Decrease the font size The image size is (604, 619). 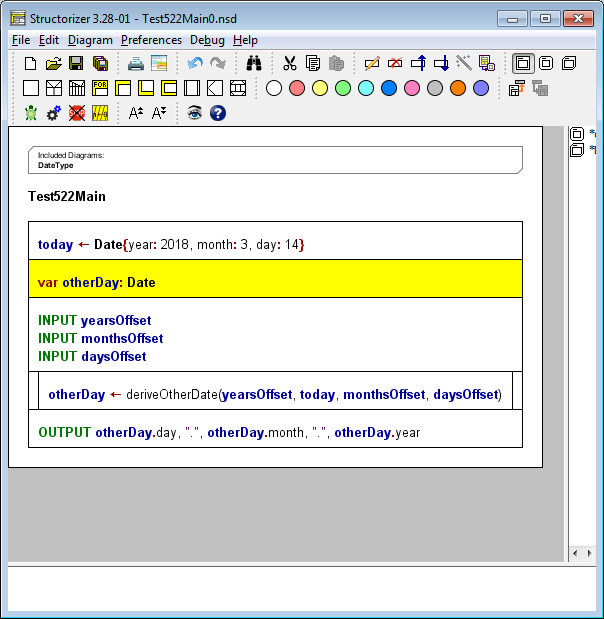coord(159,113)
